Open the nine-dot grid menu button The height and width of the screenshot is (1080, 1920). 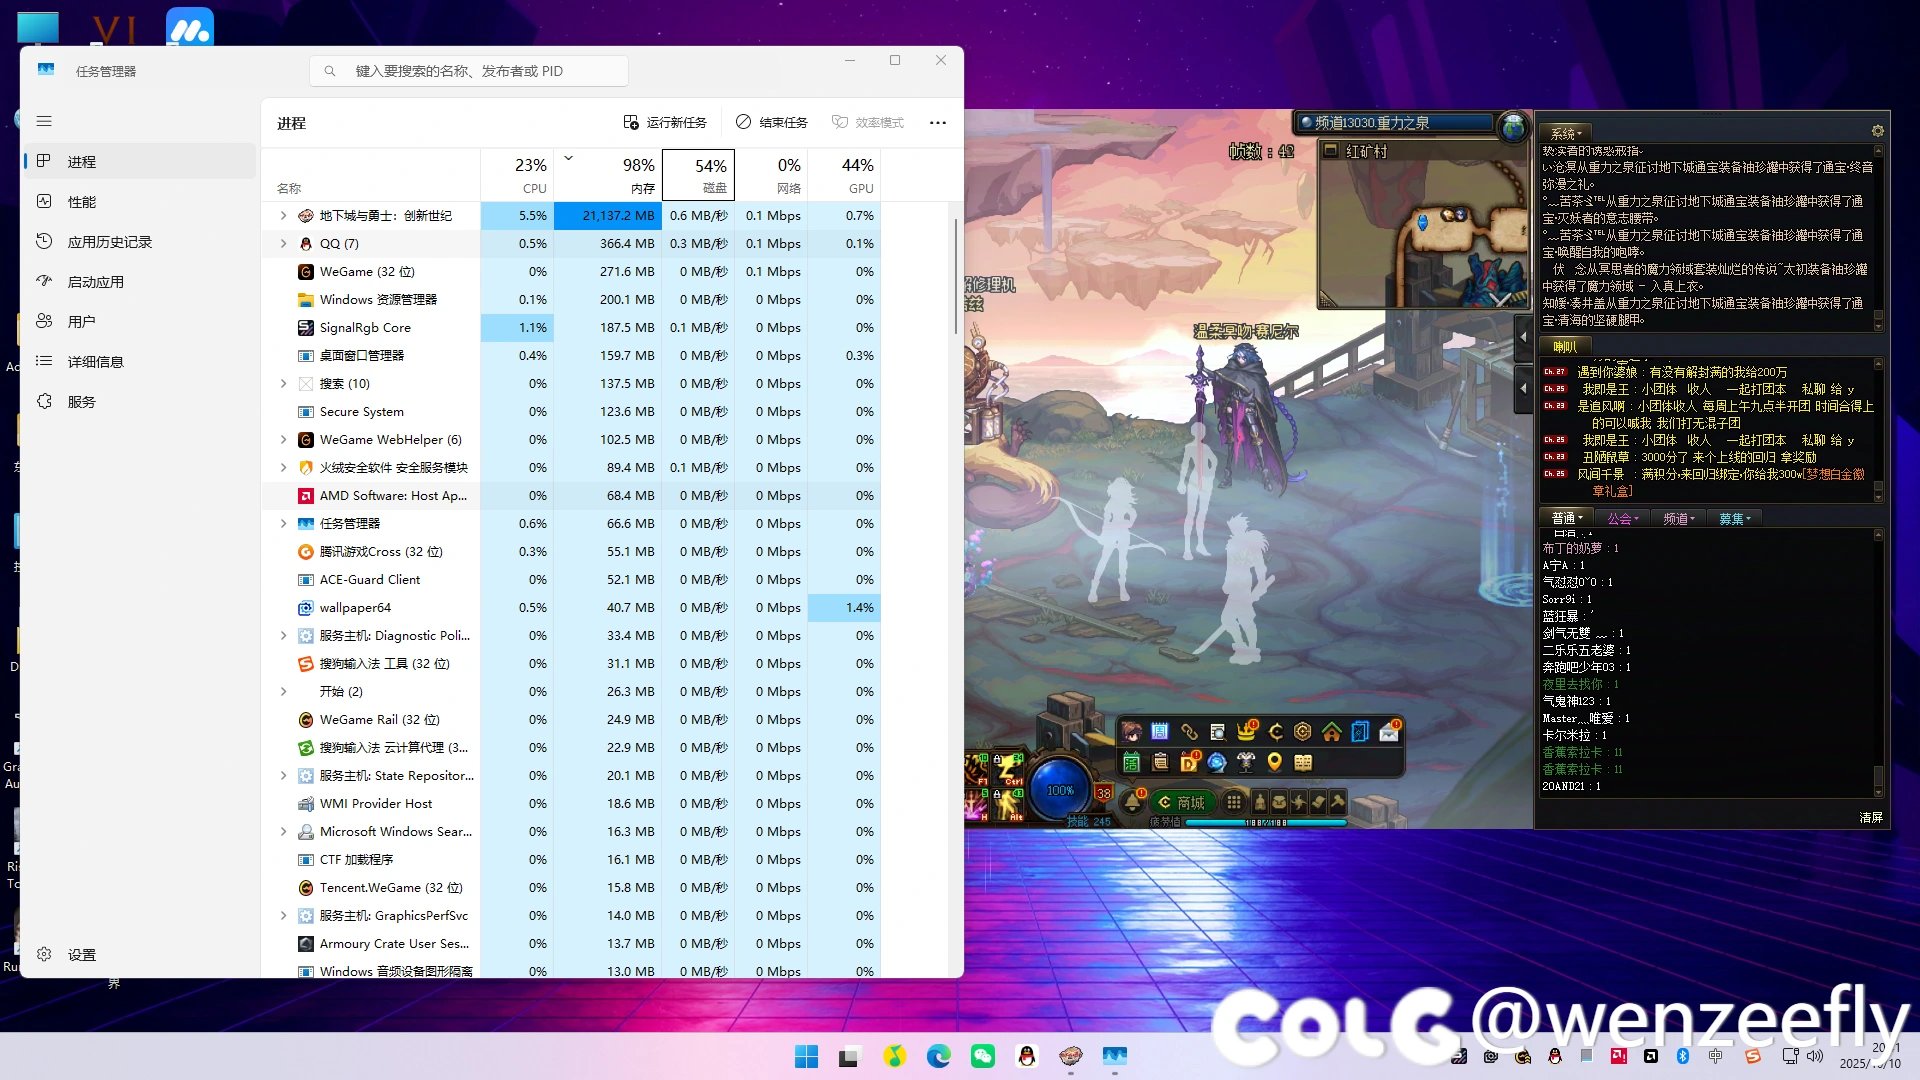click(x=1234, y=802)
